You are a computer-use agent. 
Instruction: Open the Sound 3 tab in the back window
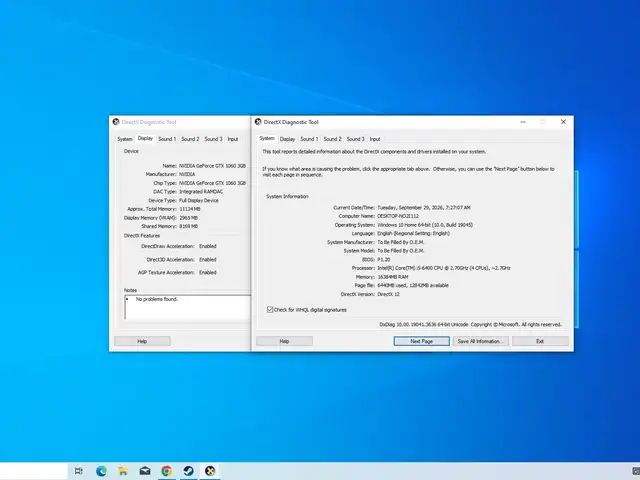click(x=213, y=139)
